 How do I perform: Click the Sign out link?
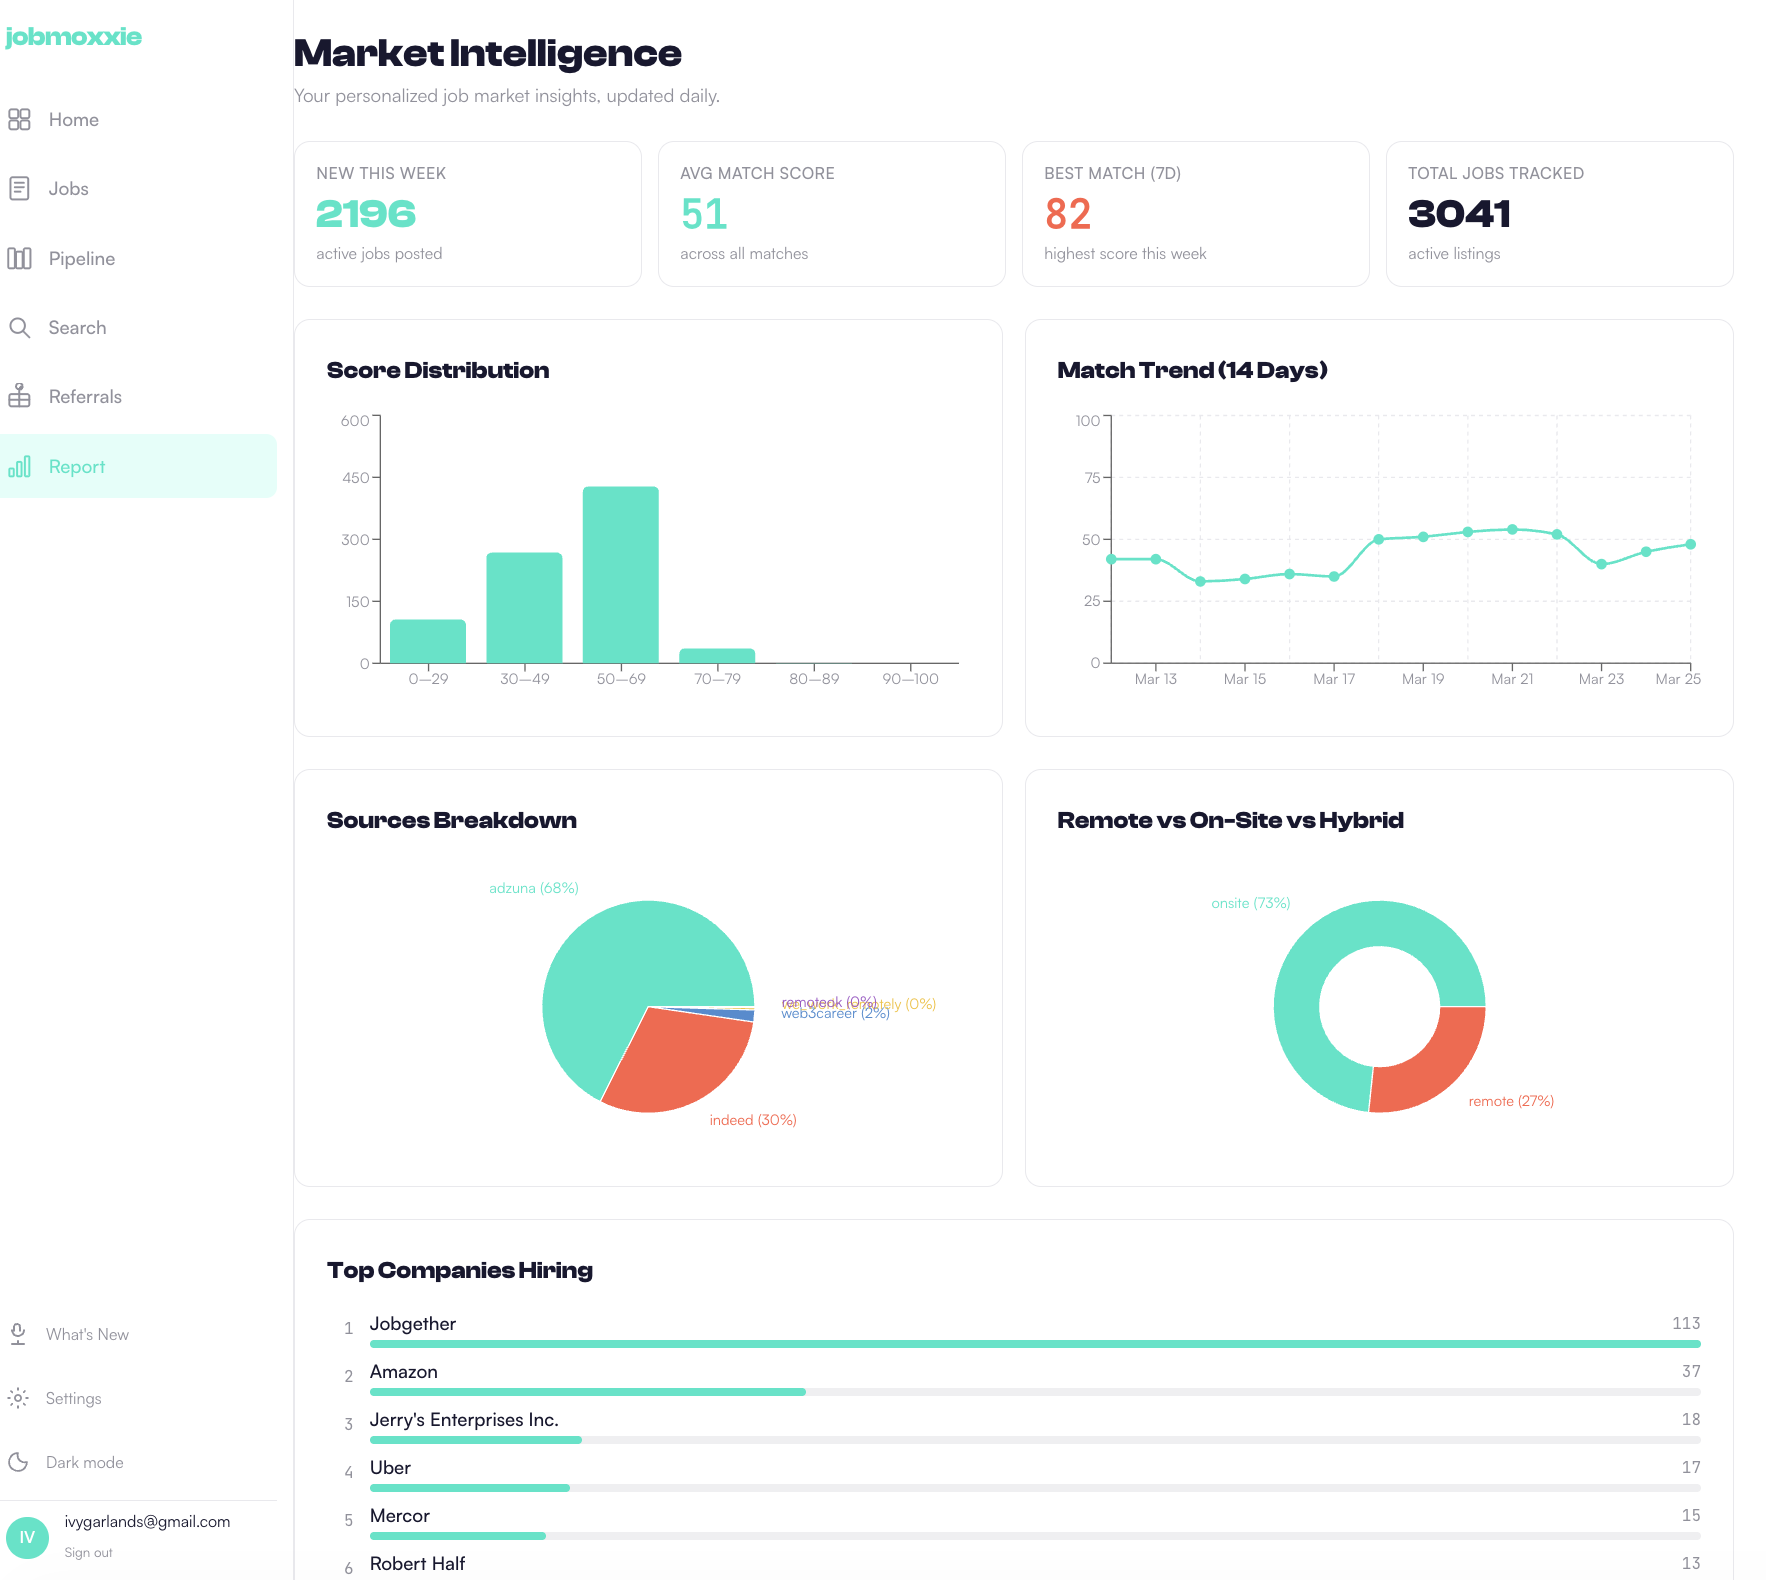pyautogui.click(x=88, y=1552)
